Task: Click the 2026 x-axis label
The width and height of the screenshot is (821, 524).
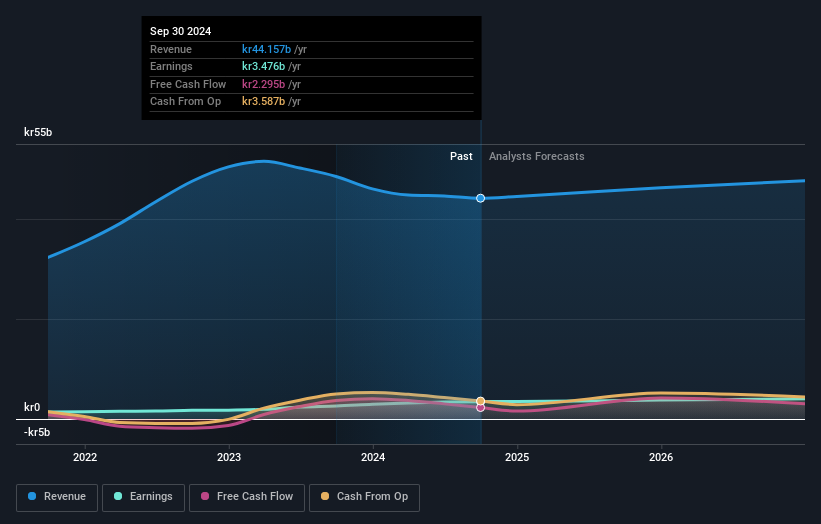Action: [661, 457]
